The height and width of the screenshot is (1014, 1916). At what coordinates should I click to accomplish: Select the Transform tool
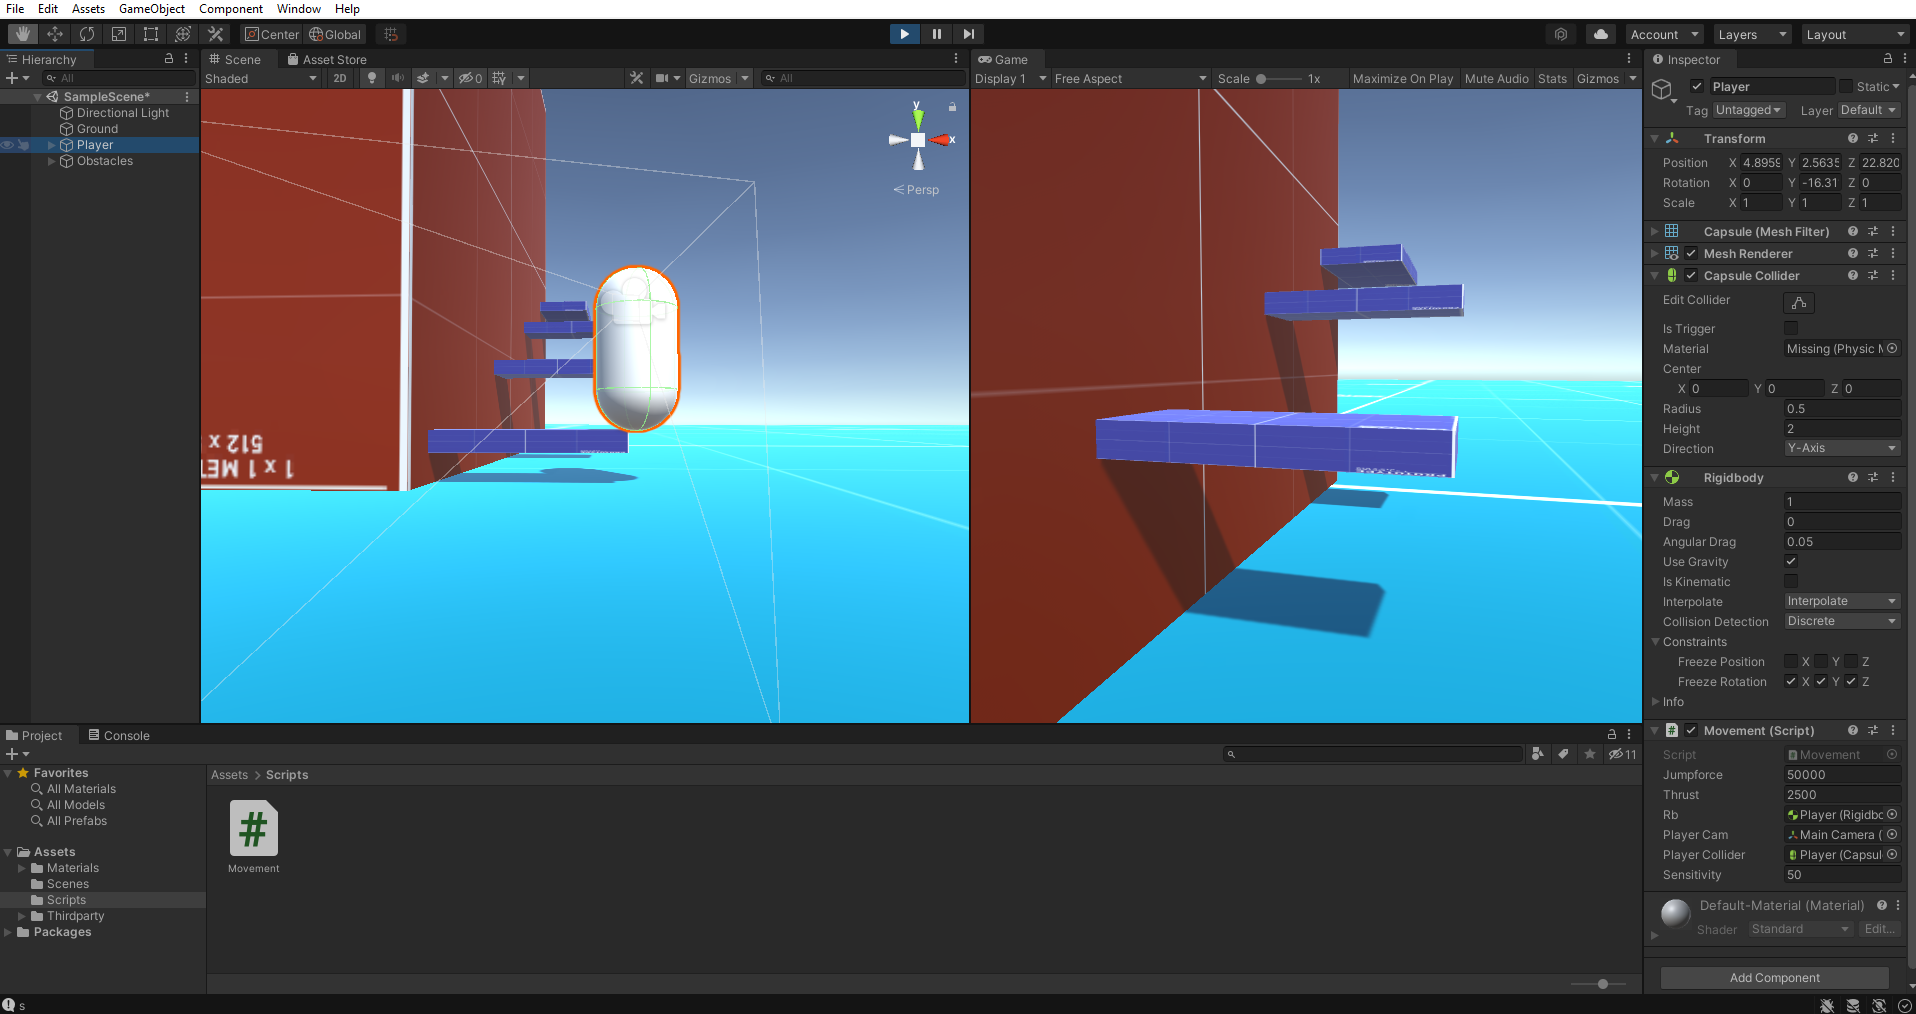click(x=182, y=34)
